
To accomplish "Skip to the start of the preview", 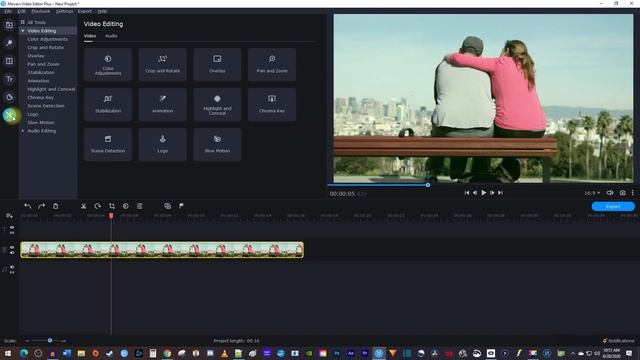I will point(467,193).
